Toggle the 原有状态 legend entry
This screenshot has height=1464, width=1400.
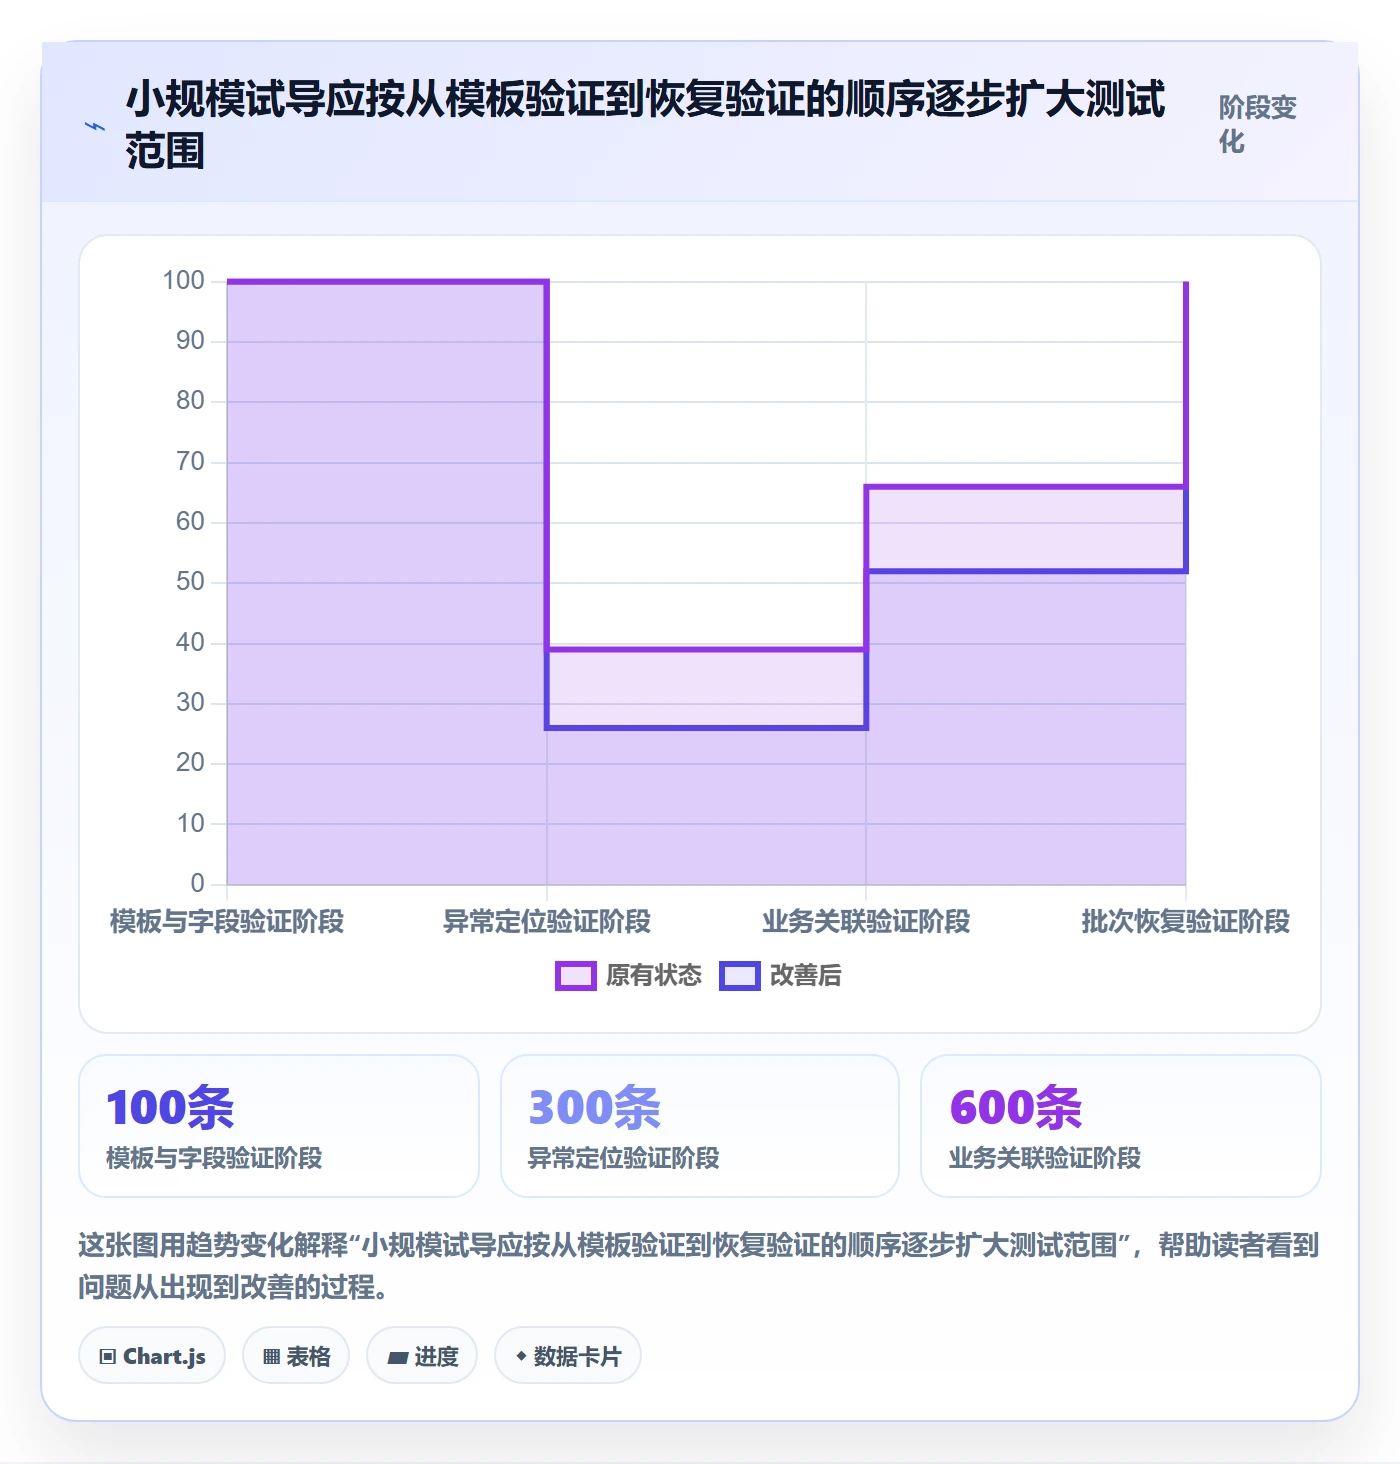pyautogui.click(x=629, y=975)
